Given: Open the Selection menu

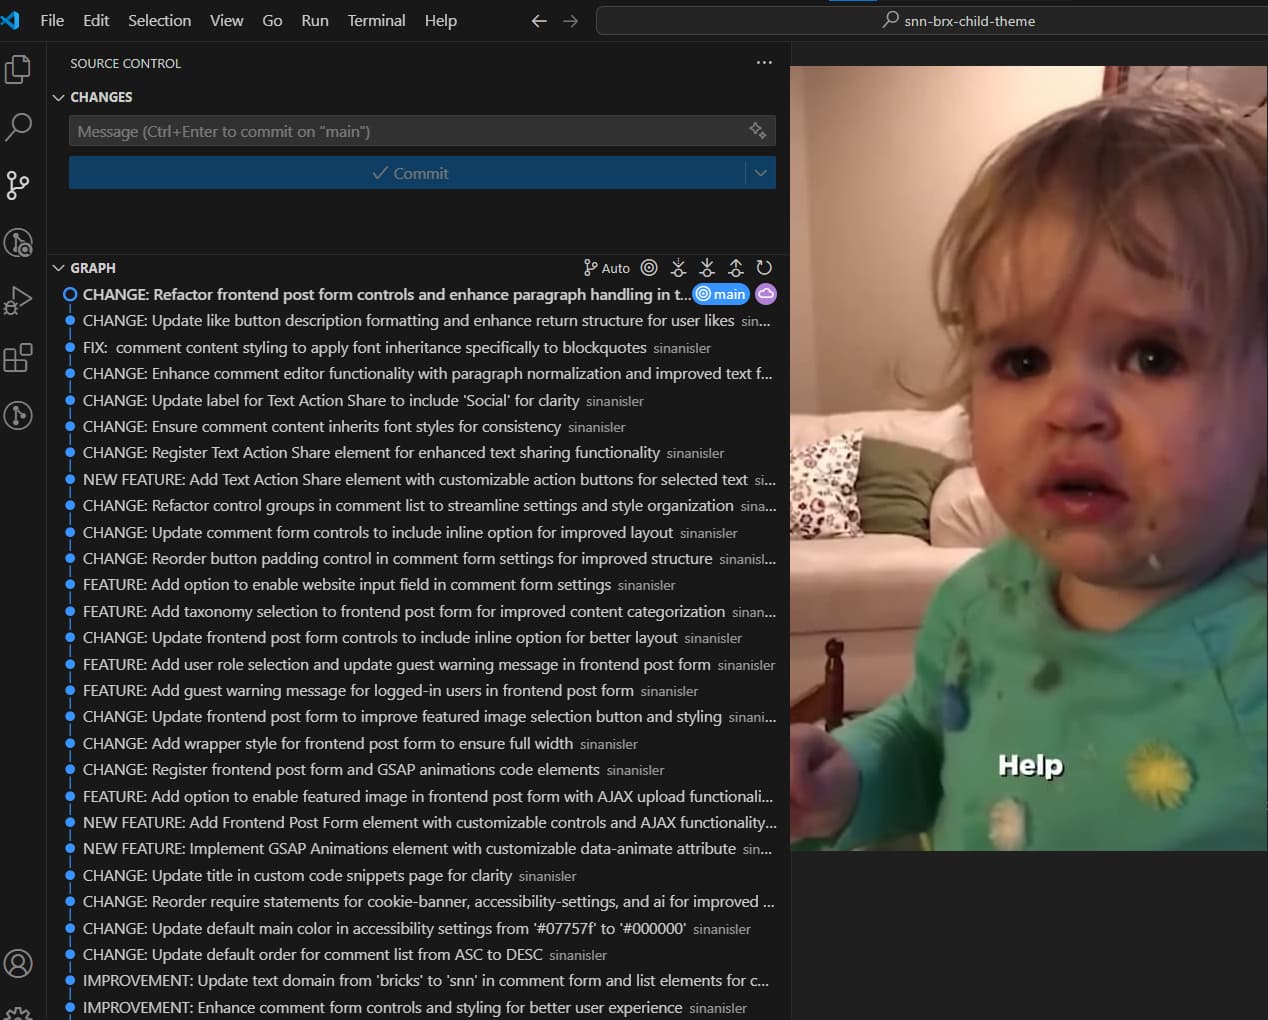Looking at the screenshot, I should [x=159, y=20].
